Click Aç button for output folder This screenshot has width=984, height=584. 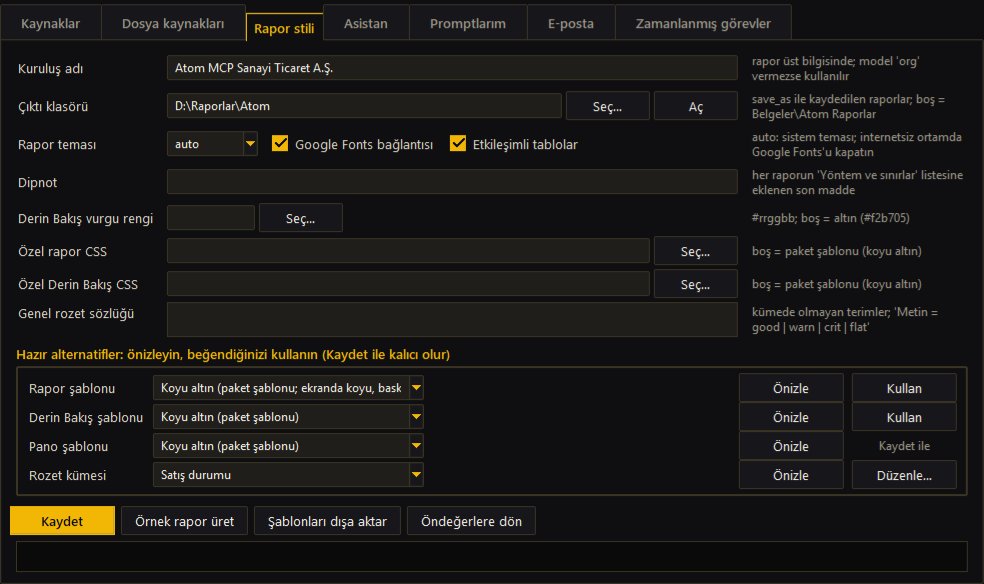pos(695,106)
